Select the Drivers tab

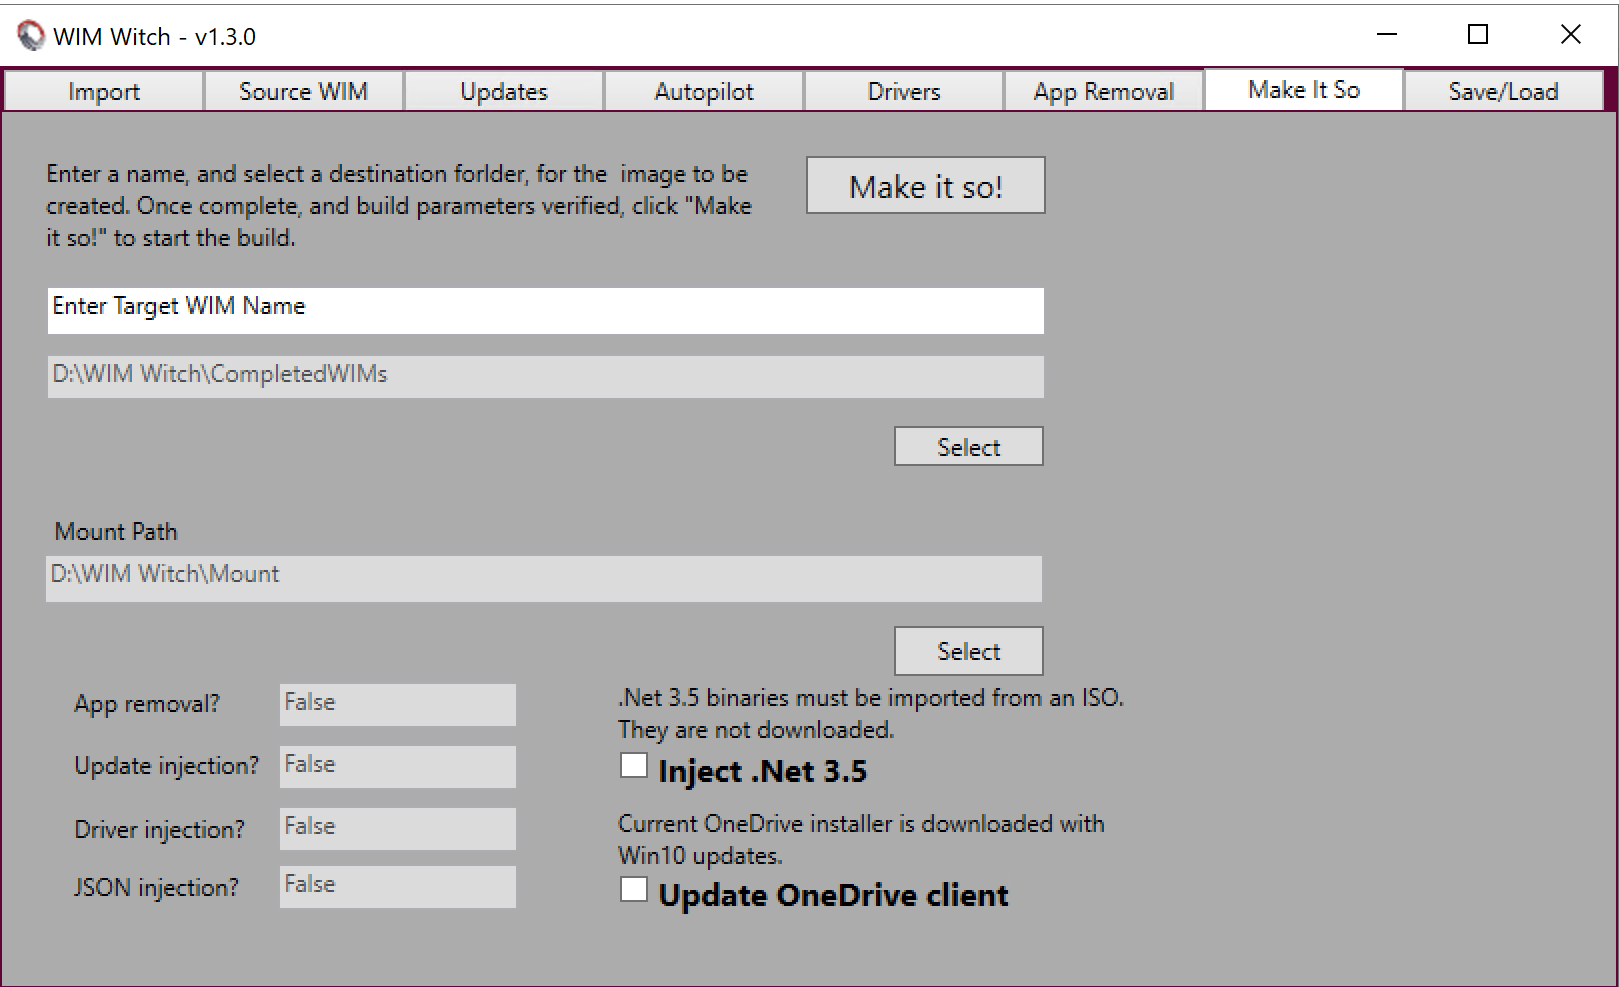point(904,91)
